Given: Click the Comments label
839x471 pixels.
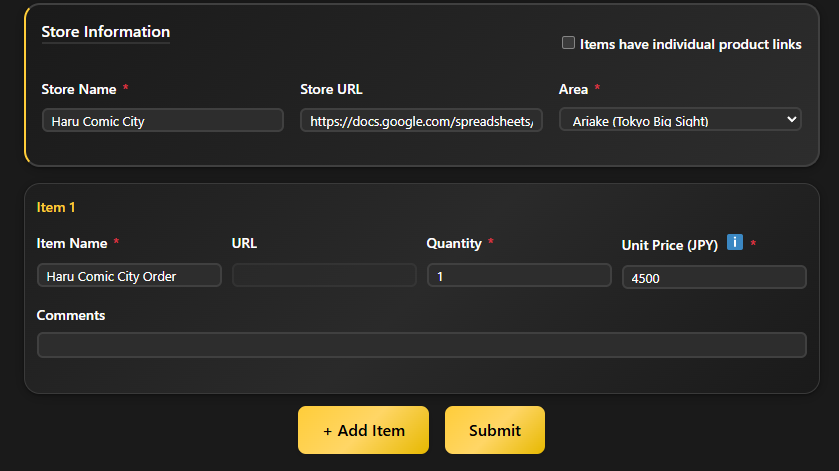Looking at the screenshot, I should (71, 315).
